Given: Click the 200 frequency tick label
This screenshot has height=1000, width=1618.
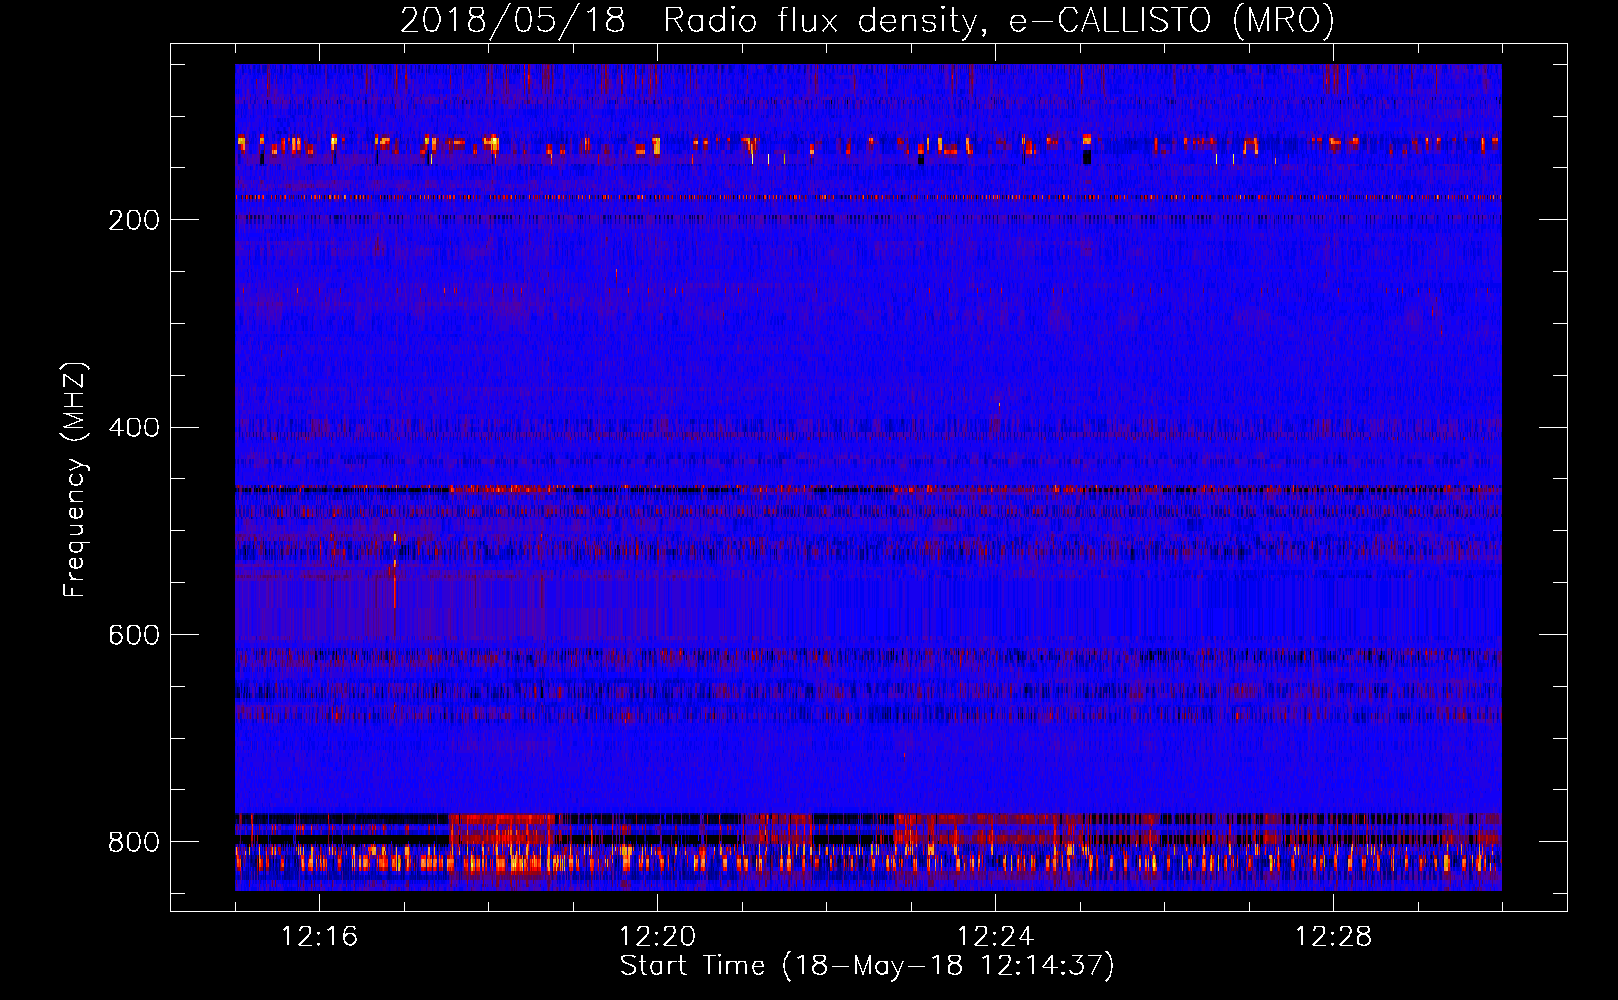Looking at the screenshot, I should 134,220.
